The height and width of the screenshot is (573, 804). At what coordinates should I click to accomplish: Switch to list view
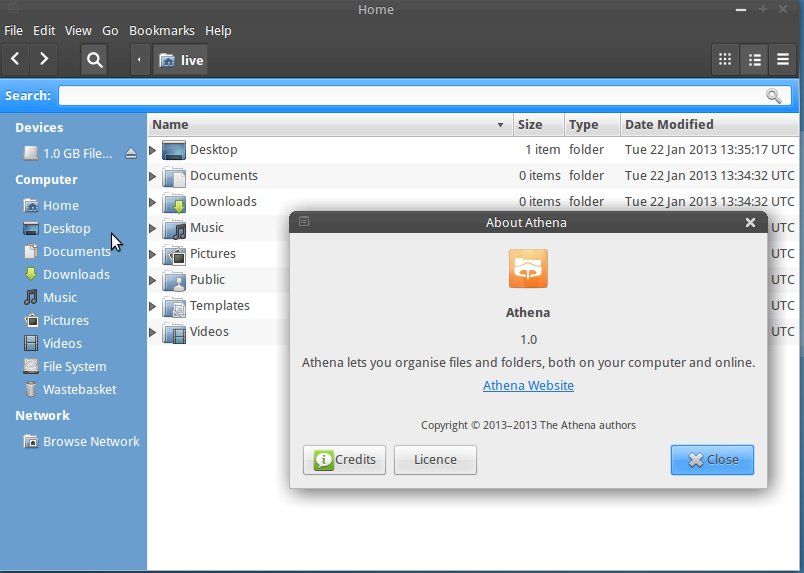point(754,60)
